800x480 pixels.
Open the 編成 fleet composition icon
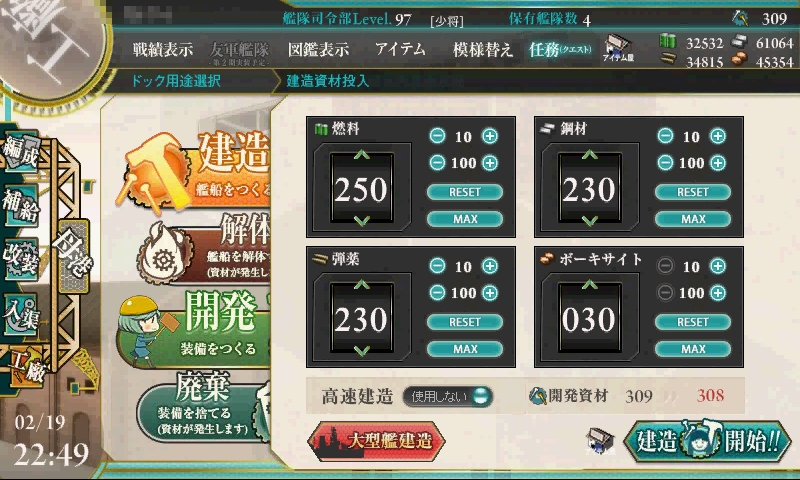pyautogui.click(x=20, y=151)
